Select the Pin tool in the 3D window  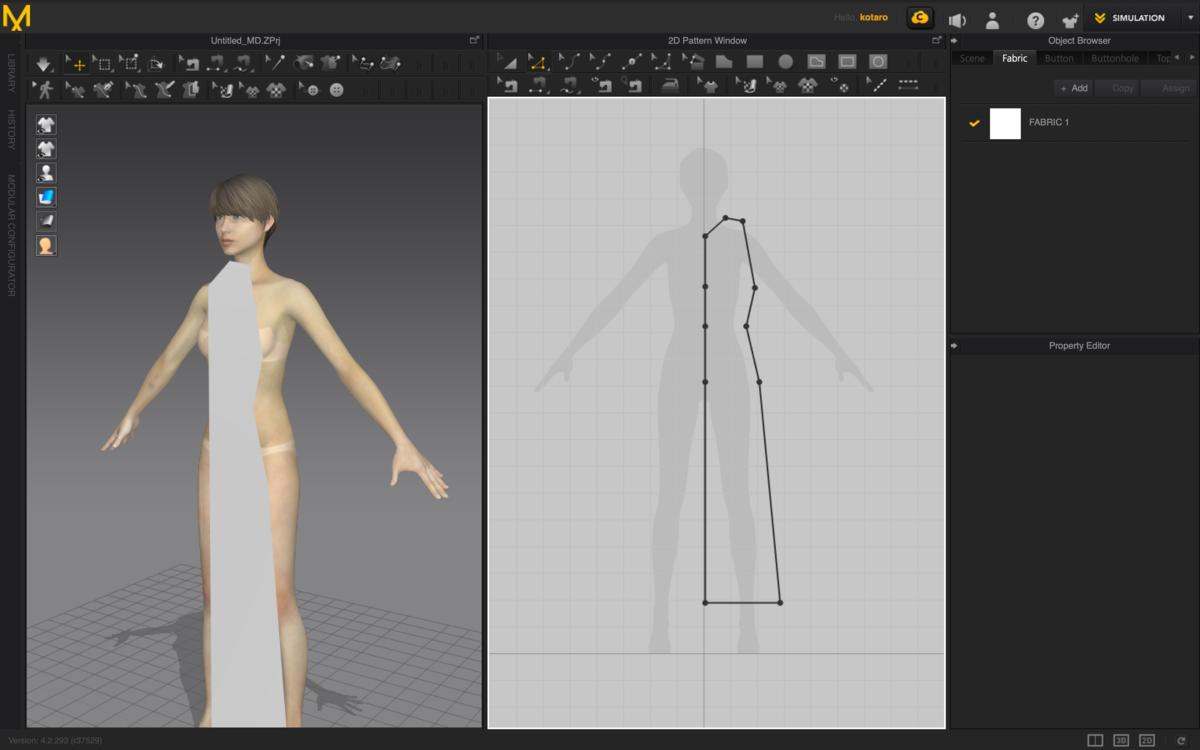pyautogui.click(x=274, y=63)
